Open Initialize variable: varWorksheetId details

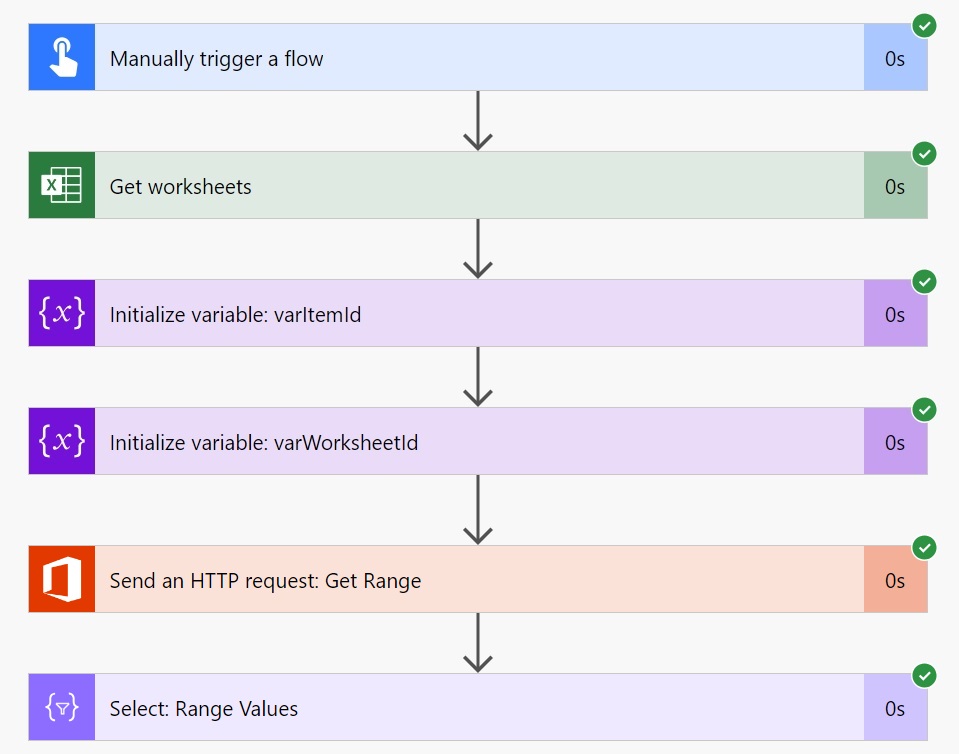click(x=479, y=441)
